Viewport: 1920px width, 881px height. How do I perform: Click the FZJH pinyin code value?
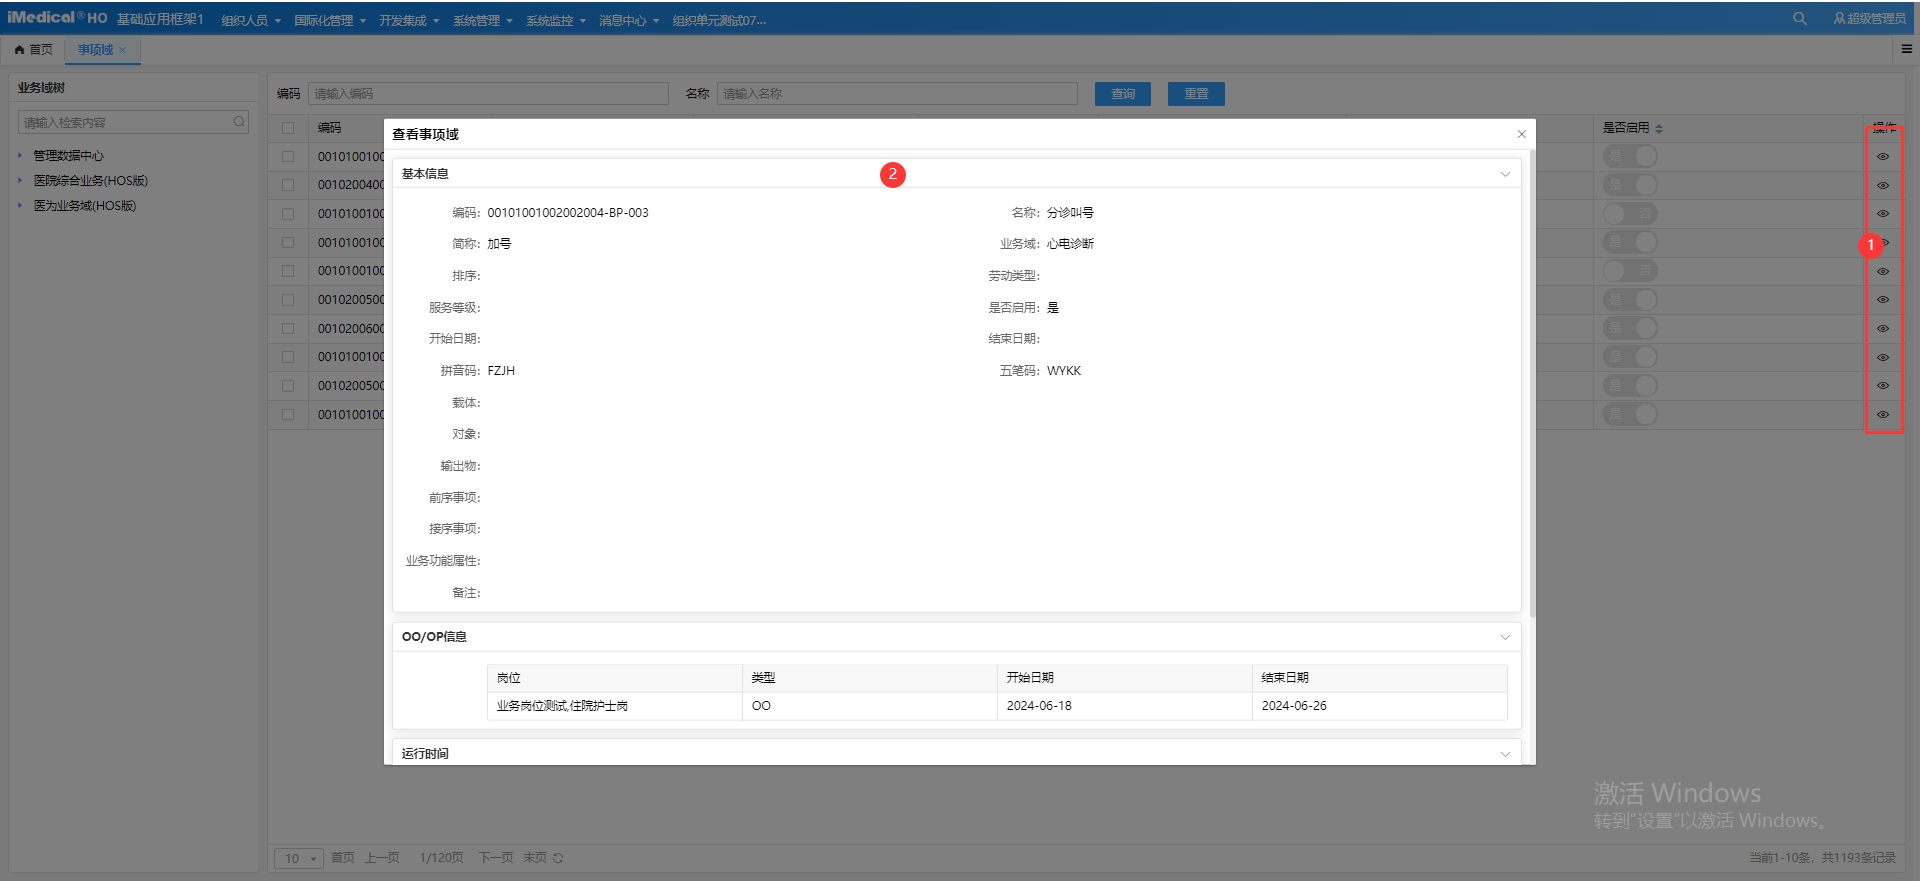click(501, 371)
